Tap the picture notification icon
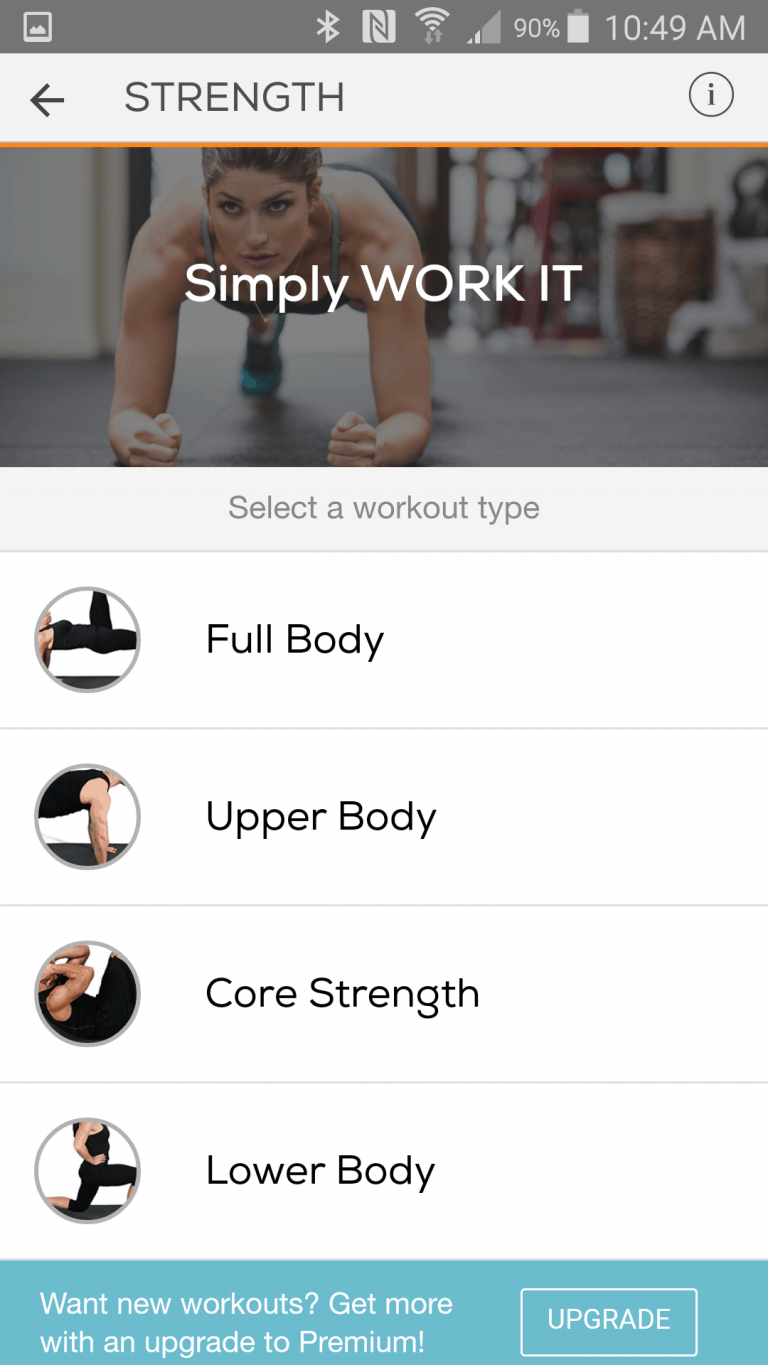Image resolution: width=768 pixels, height=1365 pixels. click(x=37, y=27)
